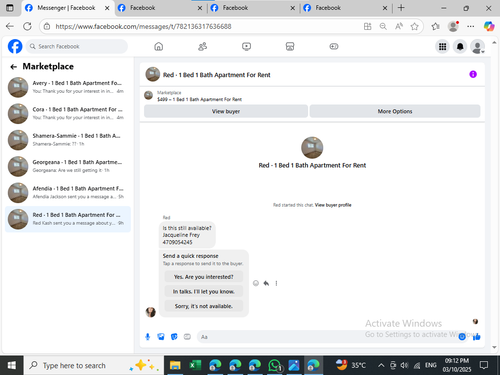Open WhatsApp from taskbar
The width and height of the screenshot is (500, 375).
[x=274, y=365]
